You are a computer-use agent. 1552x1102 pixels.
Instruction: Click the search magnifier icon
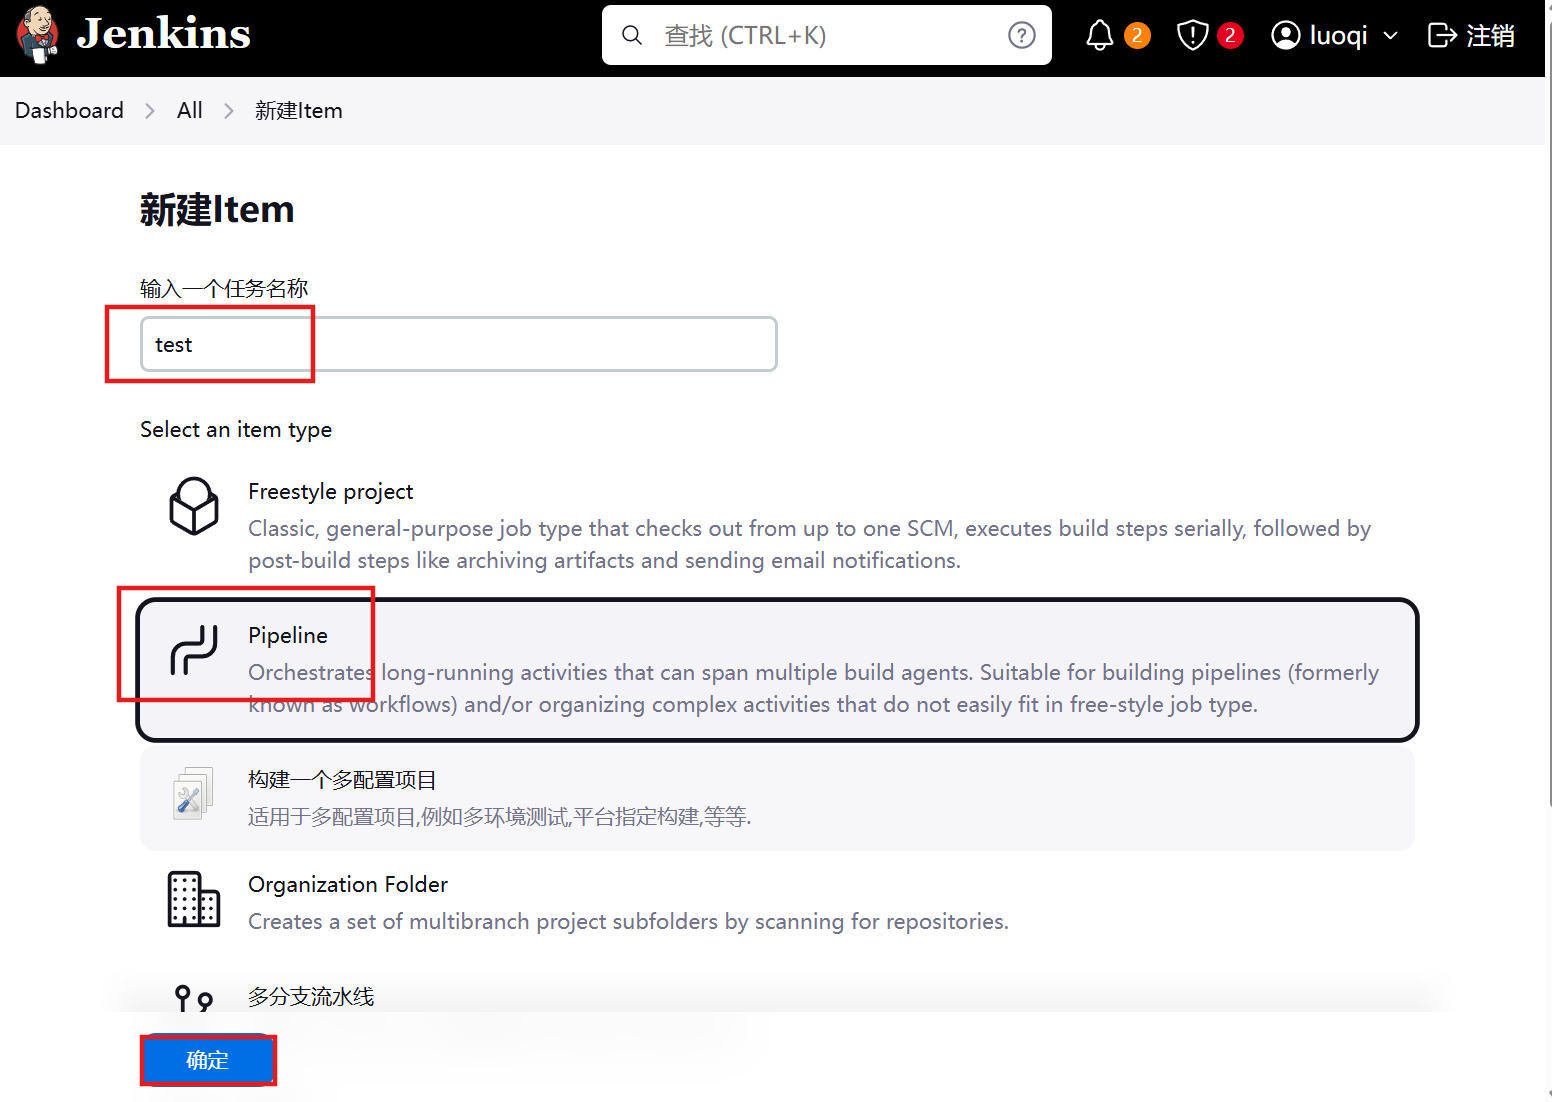click(x=632, y=36)
